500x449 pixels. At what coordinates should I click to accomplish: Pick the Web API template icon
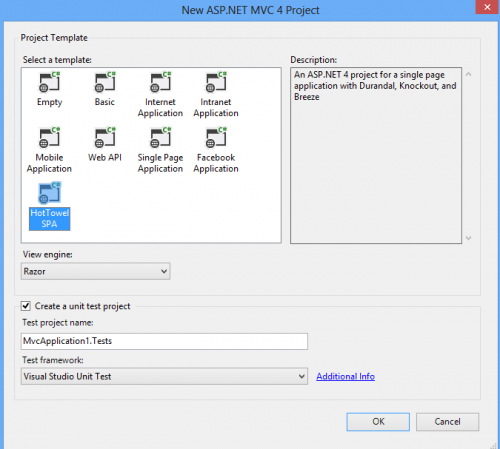(105, 138)
